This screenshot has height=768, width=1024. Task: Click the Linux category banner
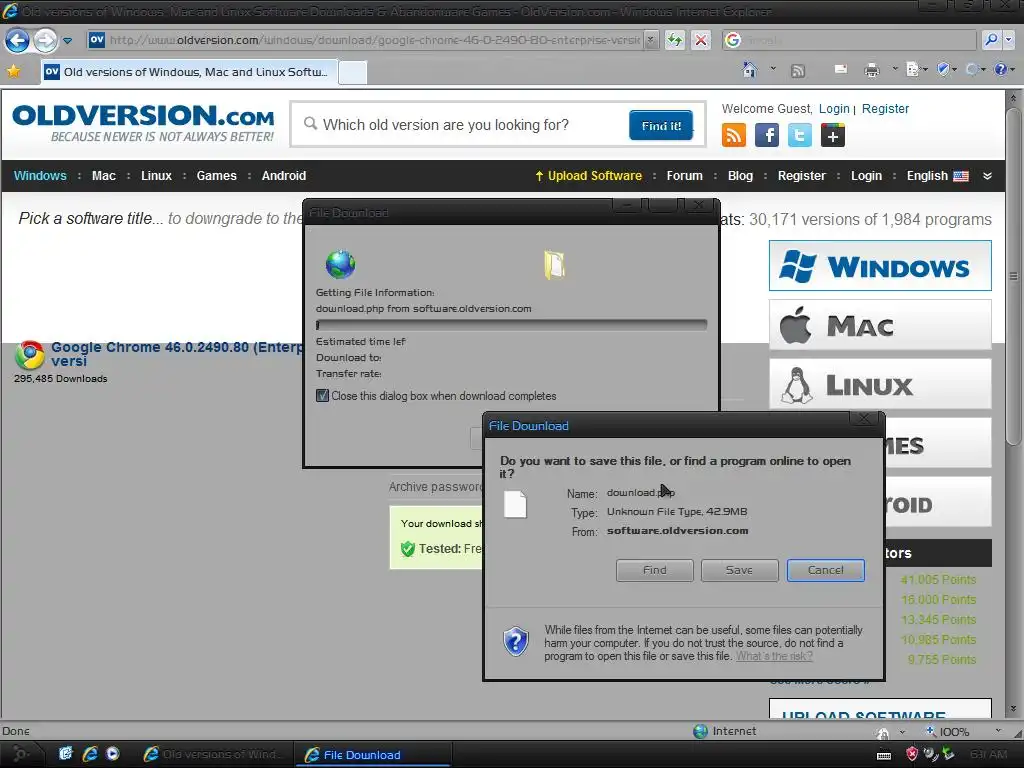(880, 384)
